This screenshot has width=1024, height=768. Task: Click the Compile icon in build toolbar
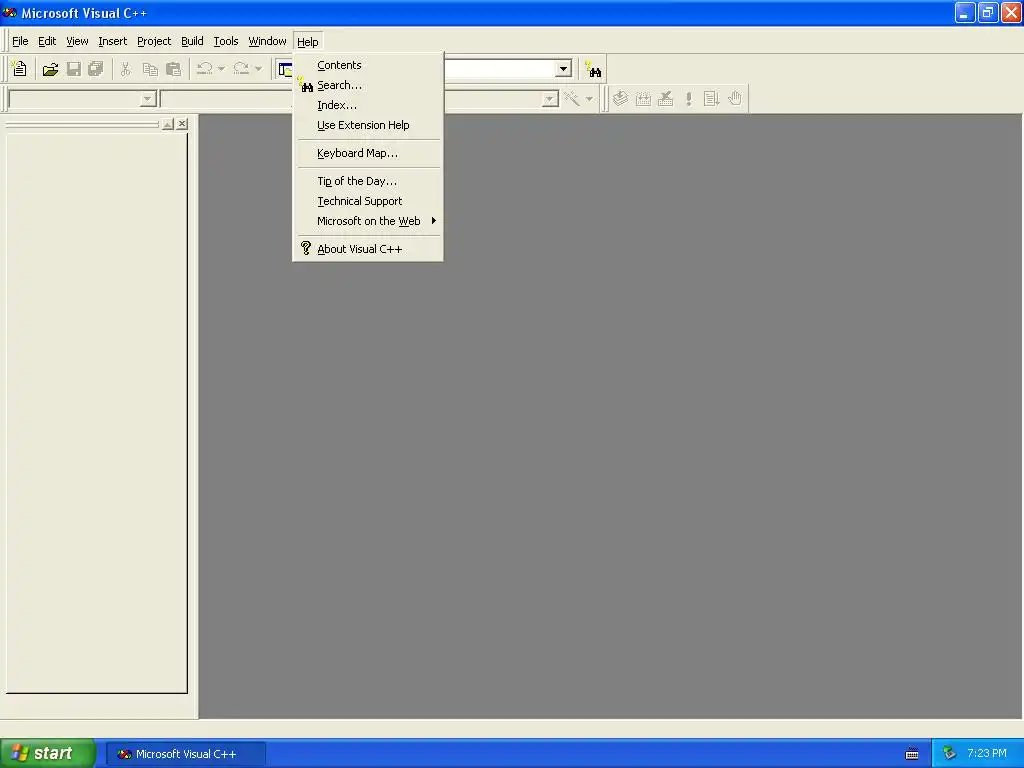point(620,99)
